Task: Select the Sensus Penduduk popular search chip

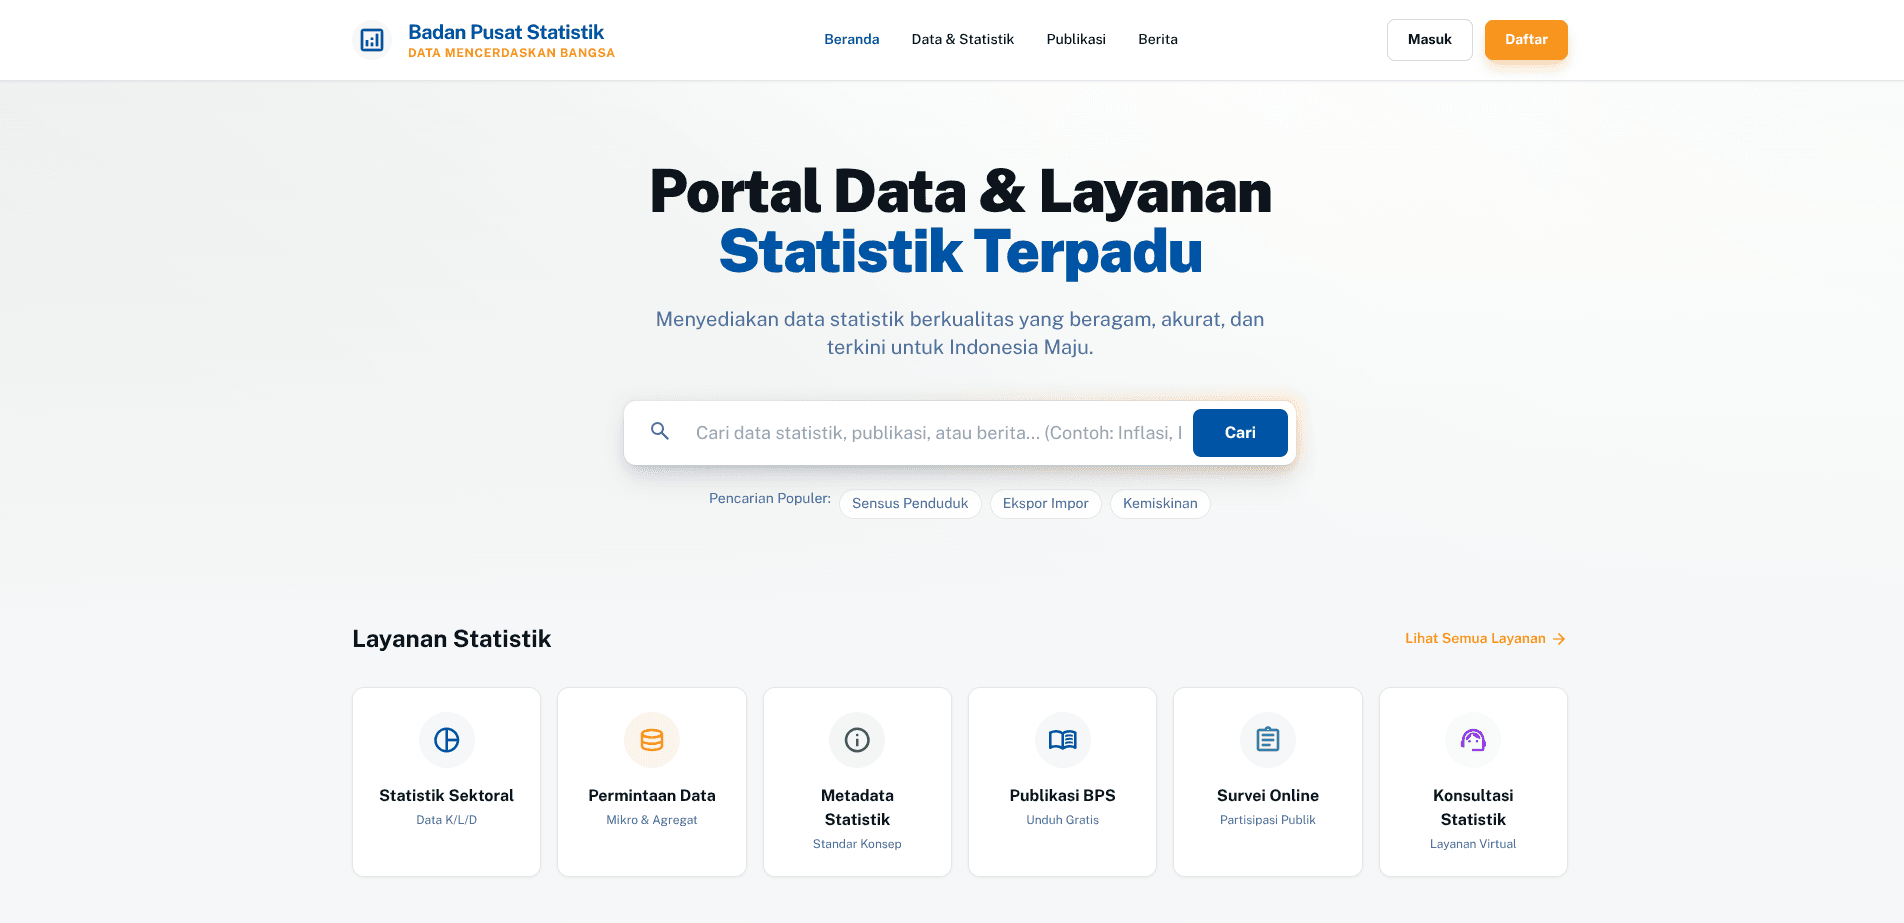Action: pos(910,503)
